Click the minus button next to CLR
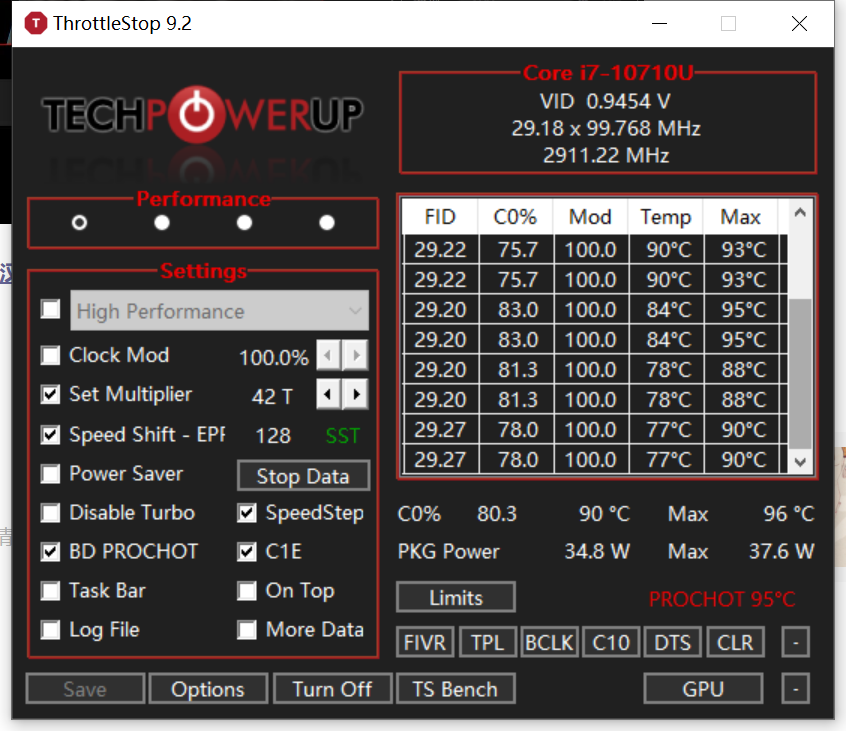Image resolution: width=846 pixels, height=731 pixels. 796,642
